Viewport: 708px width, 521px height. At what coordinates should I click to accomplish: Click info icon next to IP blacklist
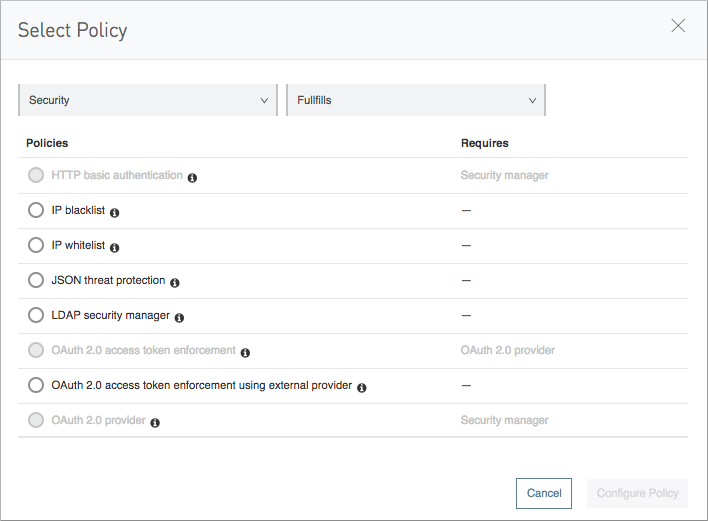(114, 212)
